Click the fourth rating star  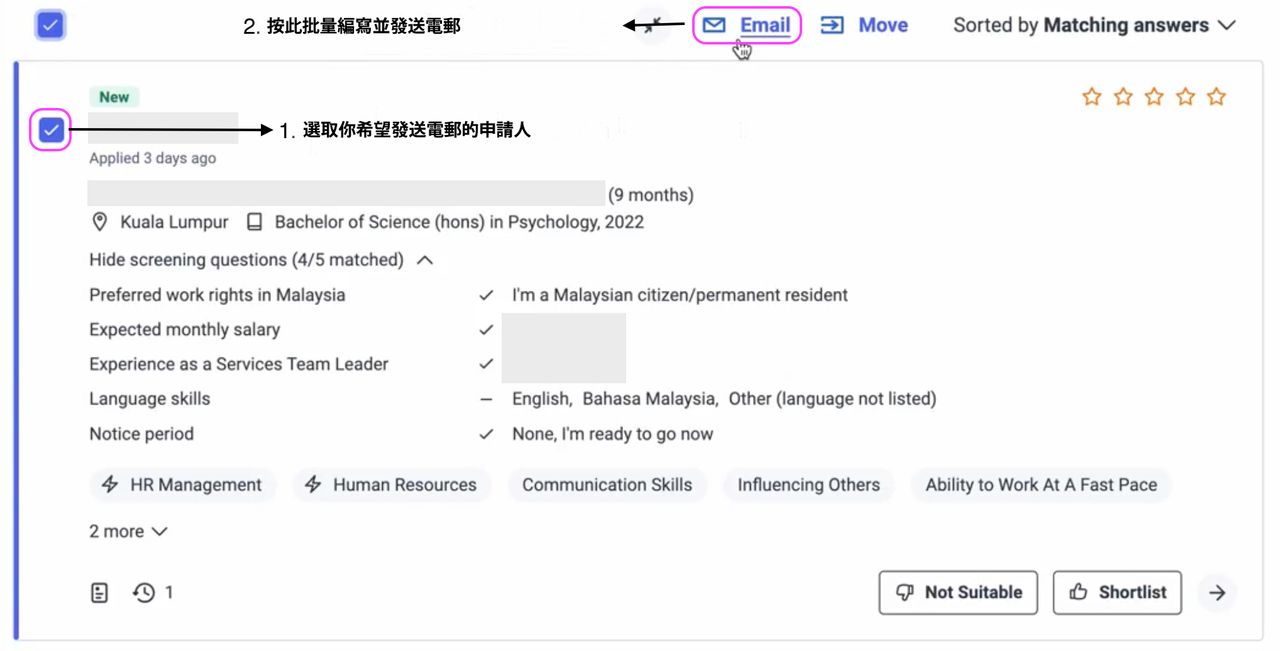(1185, 97)
